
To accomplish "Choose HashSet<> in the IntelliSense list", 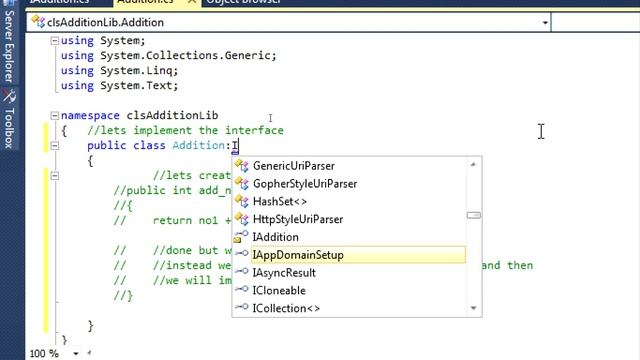I will [280, 202].
